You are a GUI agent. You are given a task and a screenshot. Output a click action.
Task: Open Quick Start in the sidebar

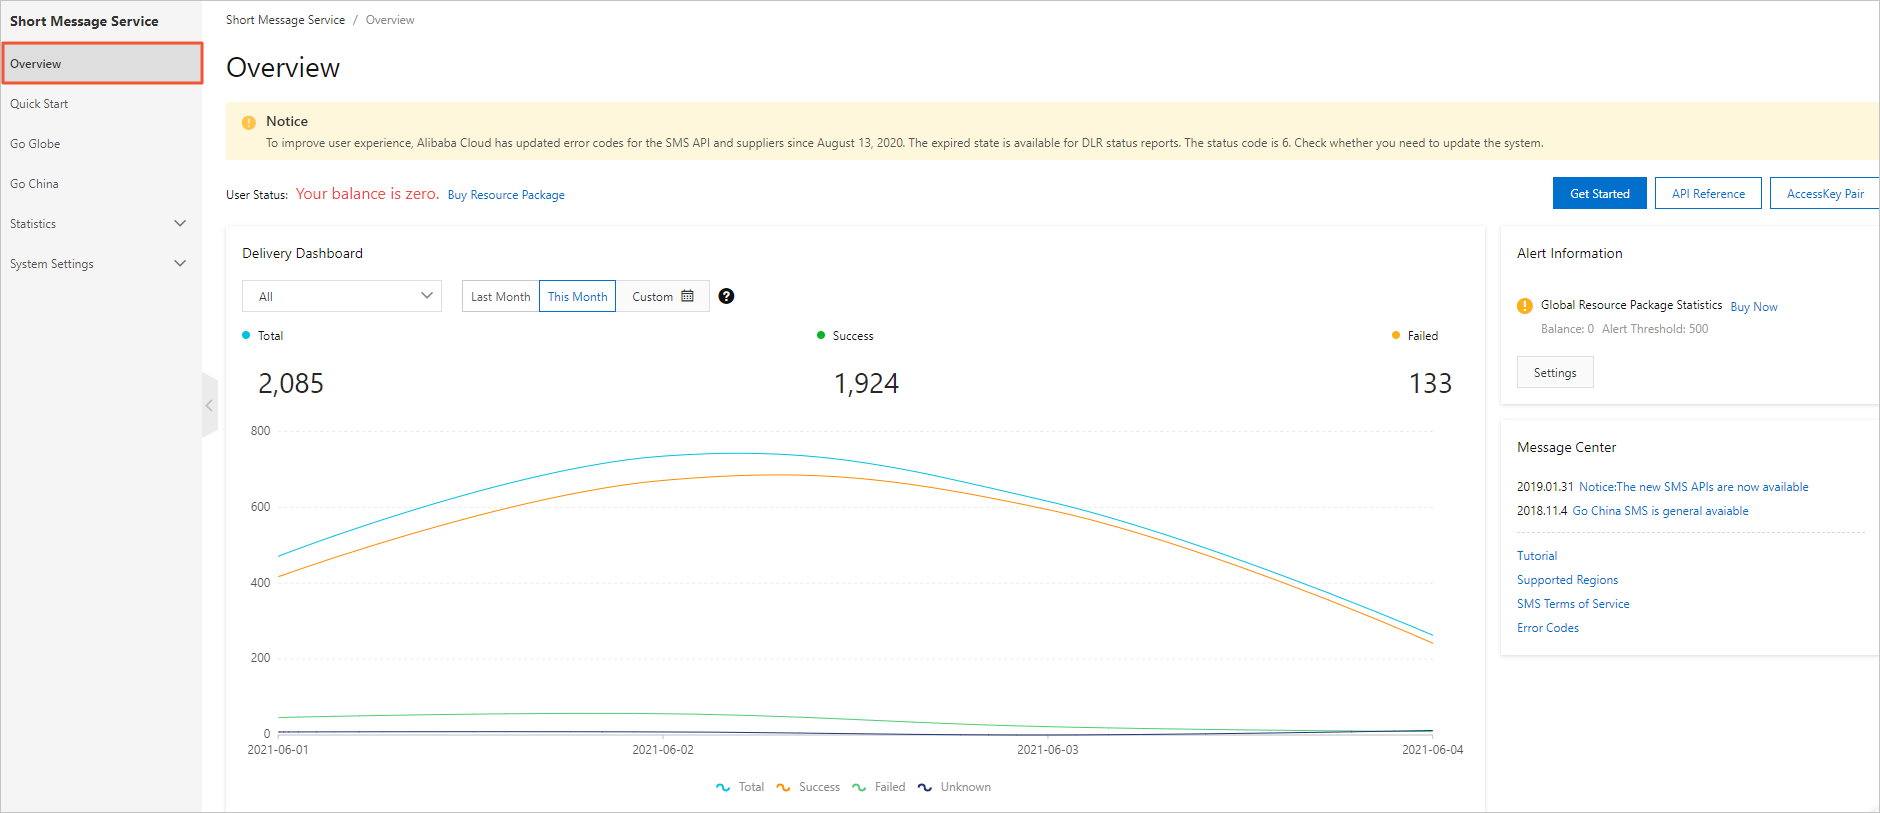[40, 104]
